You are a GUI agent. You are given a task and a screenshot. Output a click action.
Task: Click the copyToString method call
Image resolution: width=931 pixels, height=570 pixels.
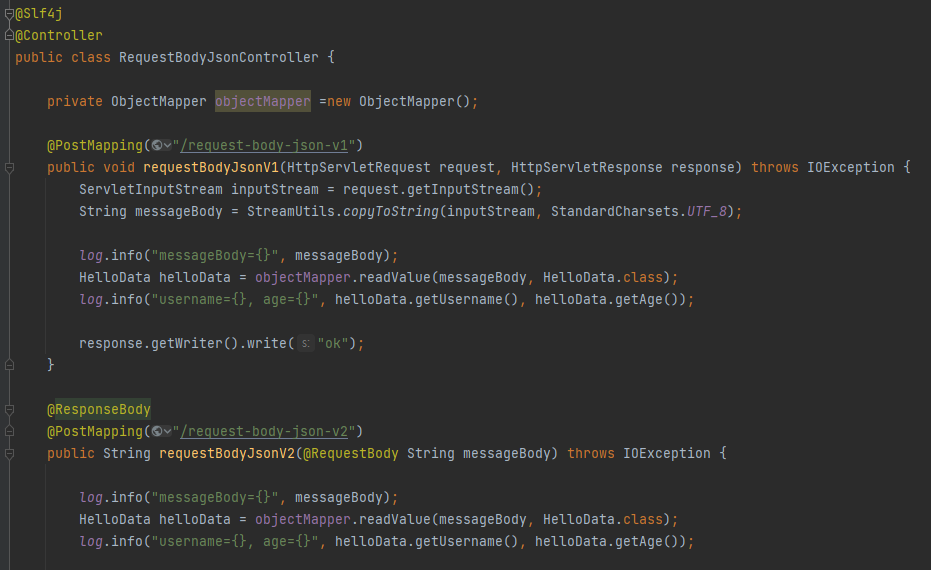[391, 211]
